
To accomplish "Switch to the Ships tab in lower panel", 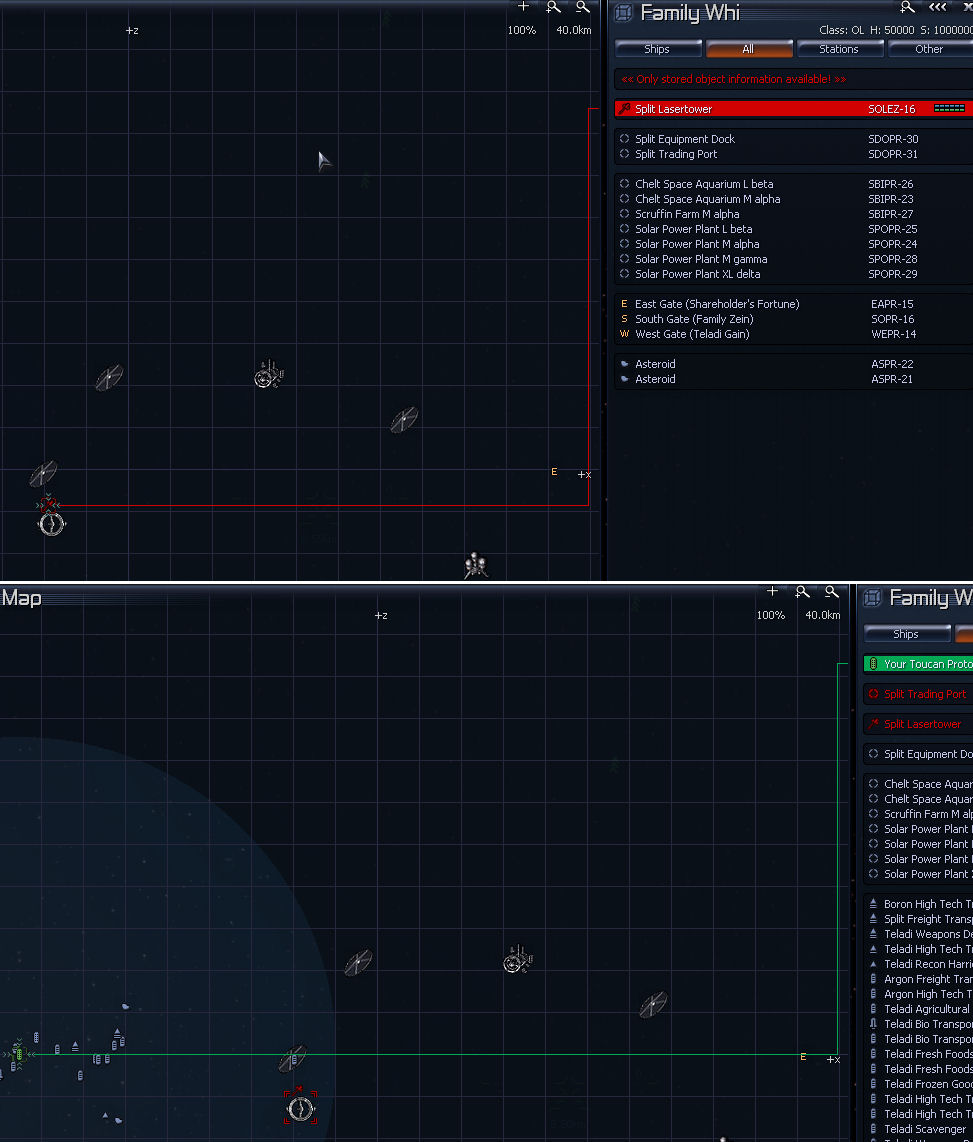I will click(906, 634).
